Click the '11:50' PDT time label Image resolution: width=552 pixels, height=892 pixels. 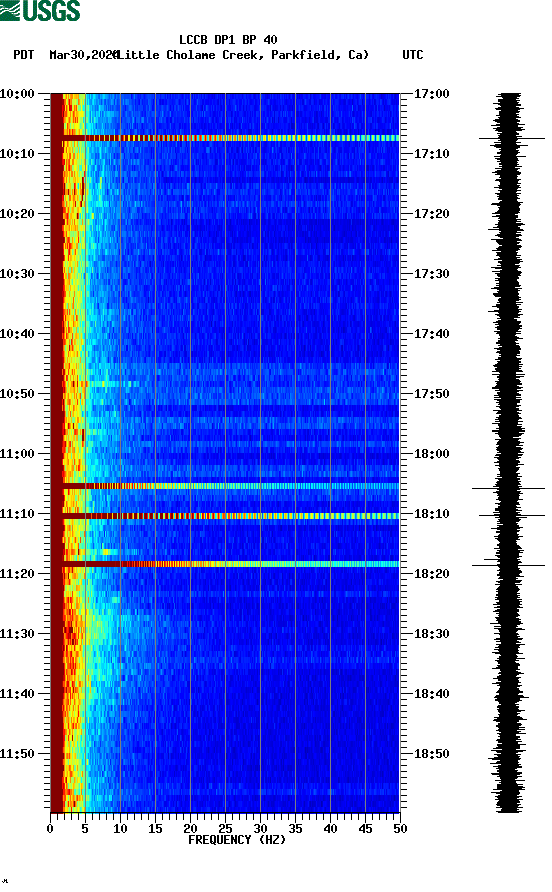tap(17, 754)
